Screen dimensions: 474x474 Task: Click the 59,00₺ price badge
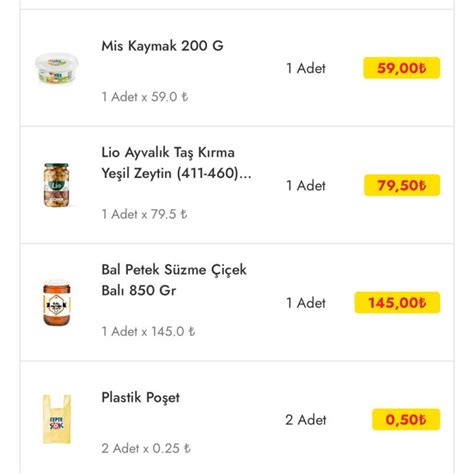(402, 68)
